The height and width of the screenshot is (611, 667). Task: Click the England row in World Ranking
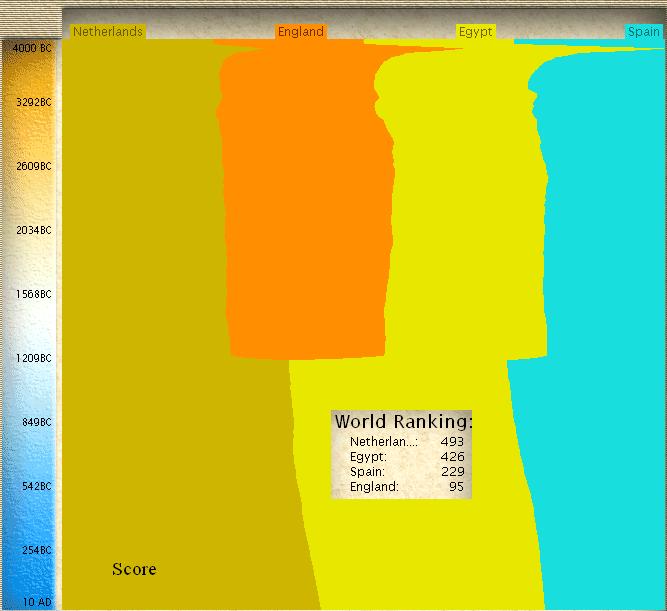[401, 486]
